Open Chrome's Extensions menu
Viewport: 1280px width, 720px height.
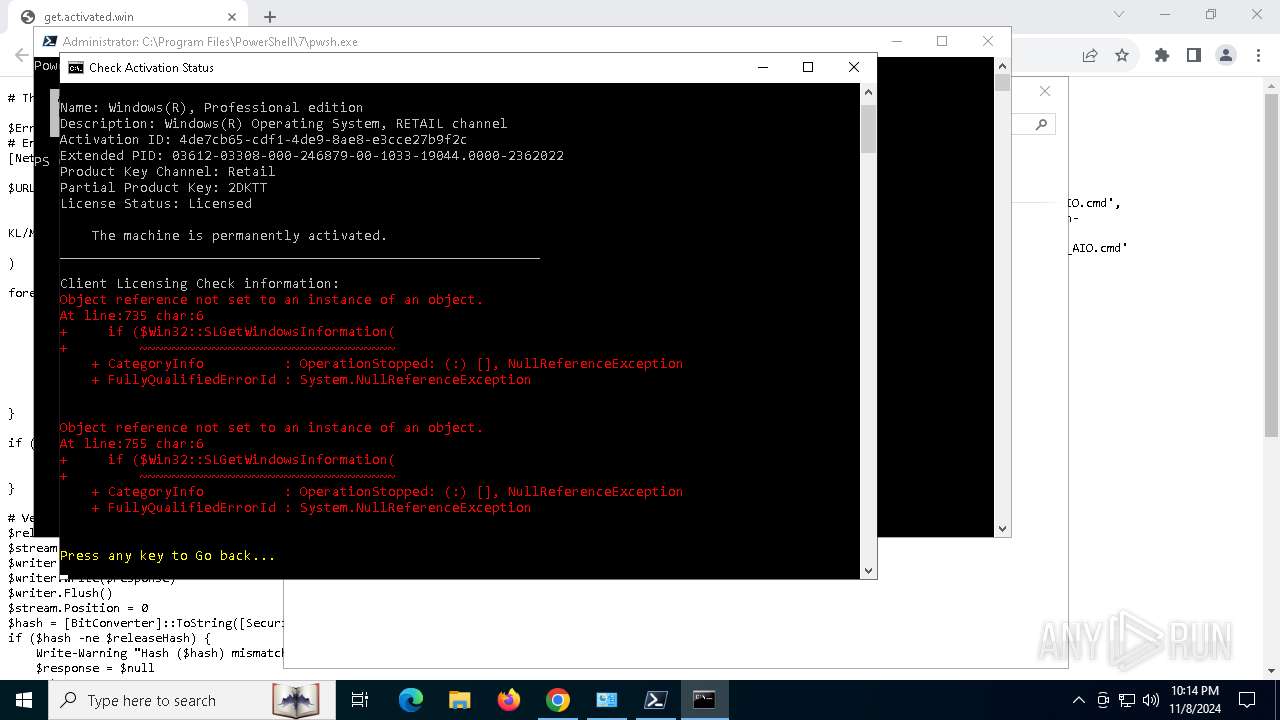[1162, 56]
